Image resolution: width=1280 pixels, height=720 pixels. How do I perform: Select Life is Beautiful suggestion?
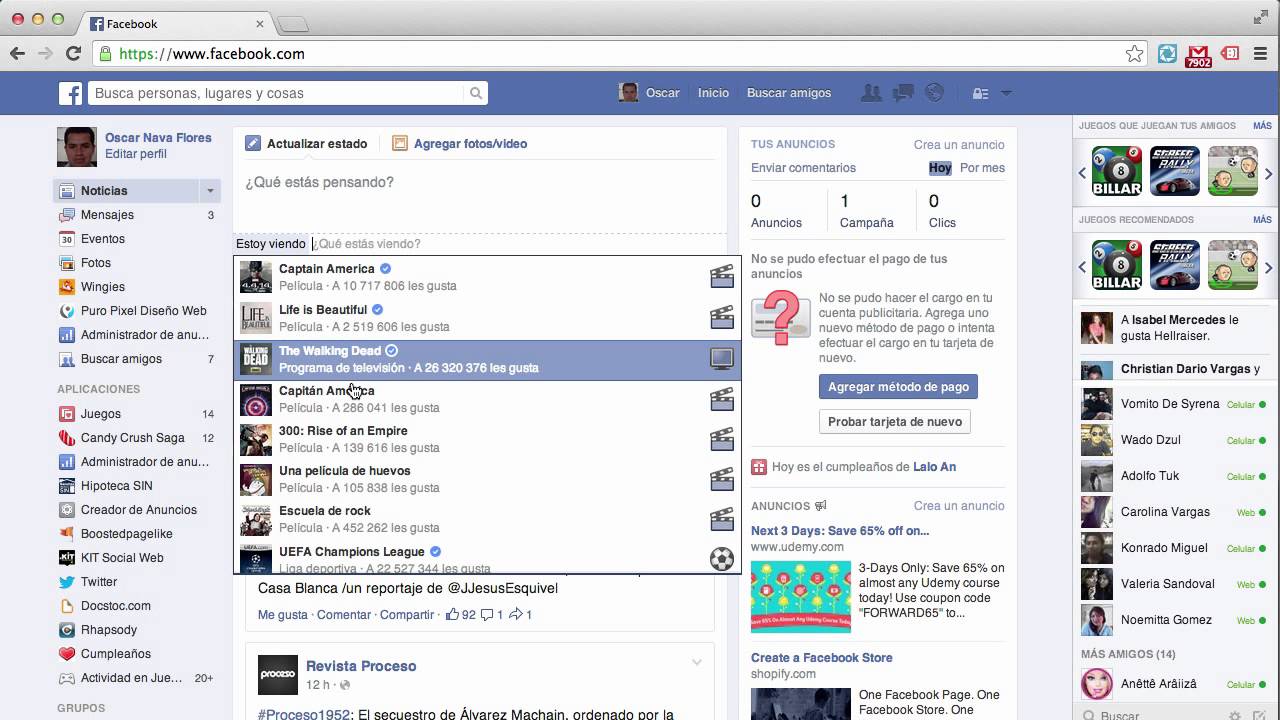pyautogui.click(x=488, y=318)
